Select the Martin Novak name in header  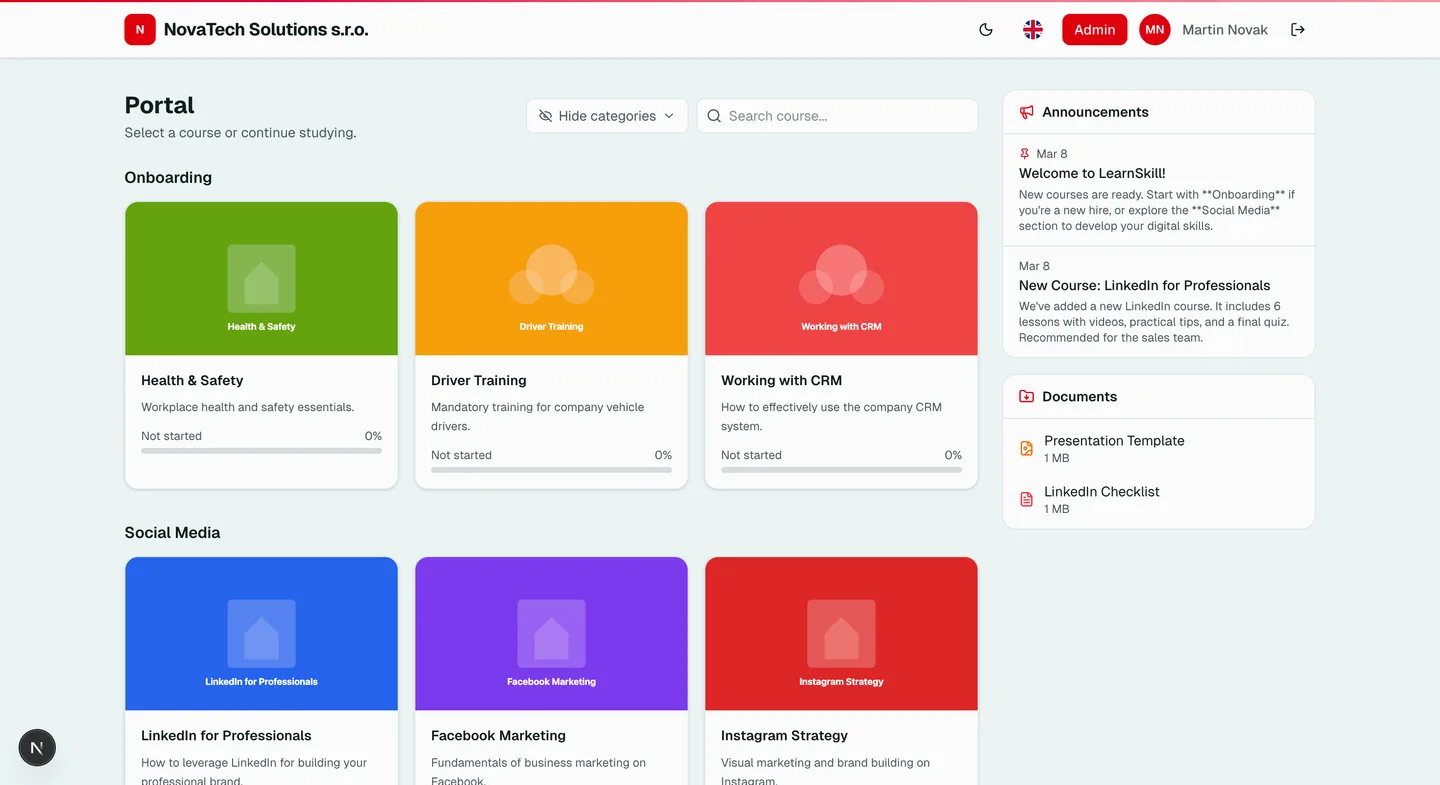point(1224,29)
